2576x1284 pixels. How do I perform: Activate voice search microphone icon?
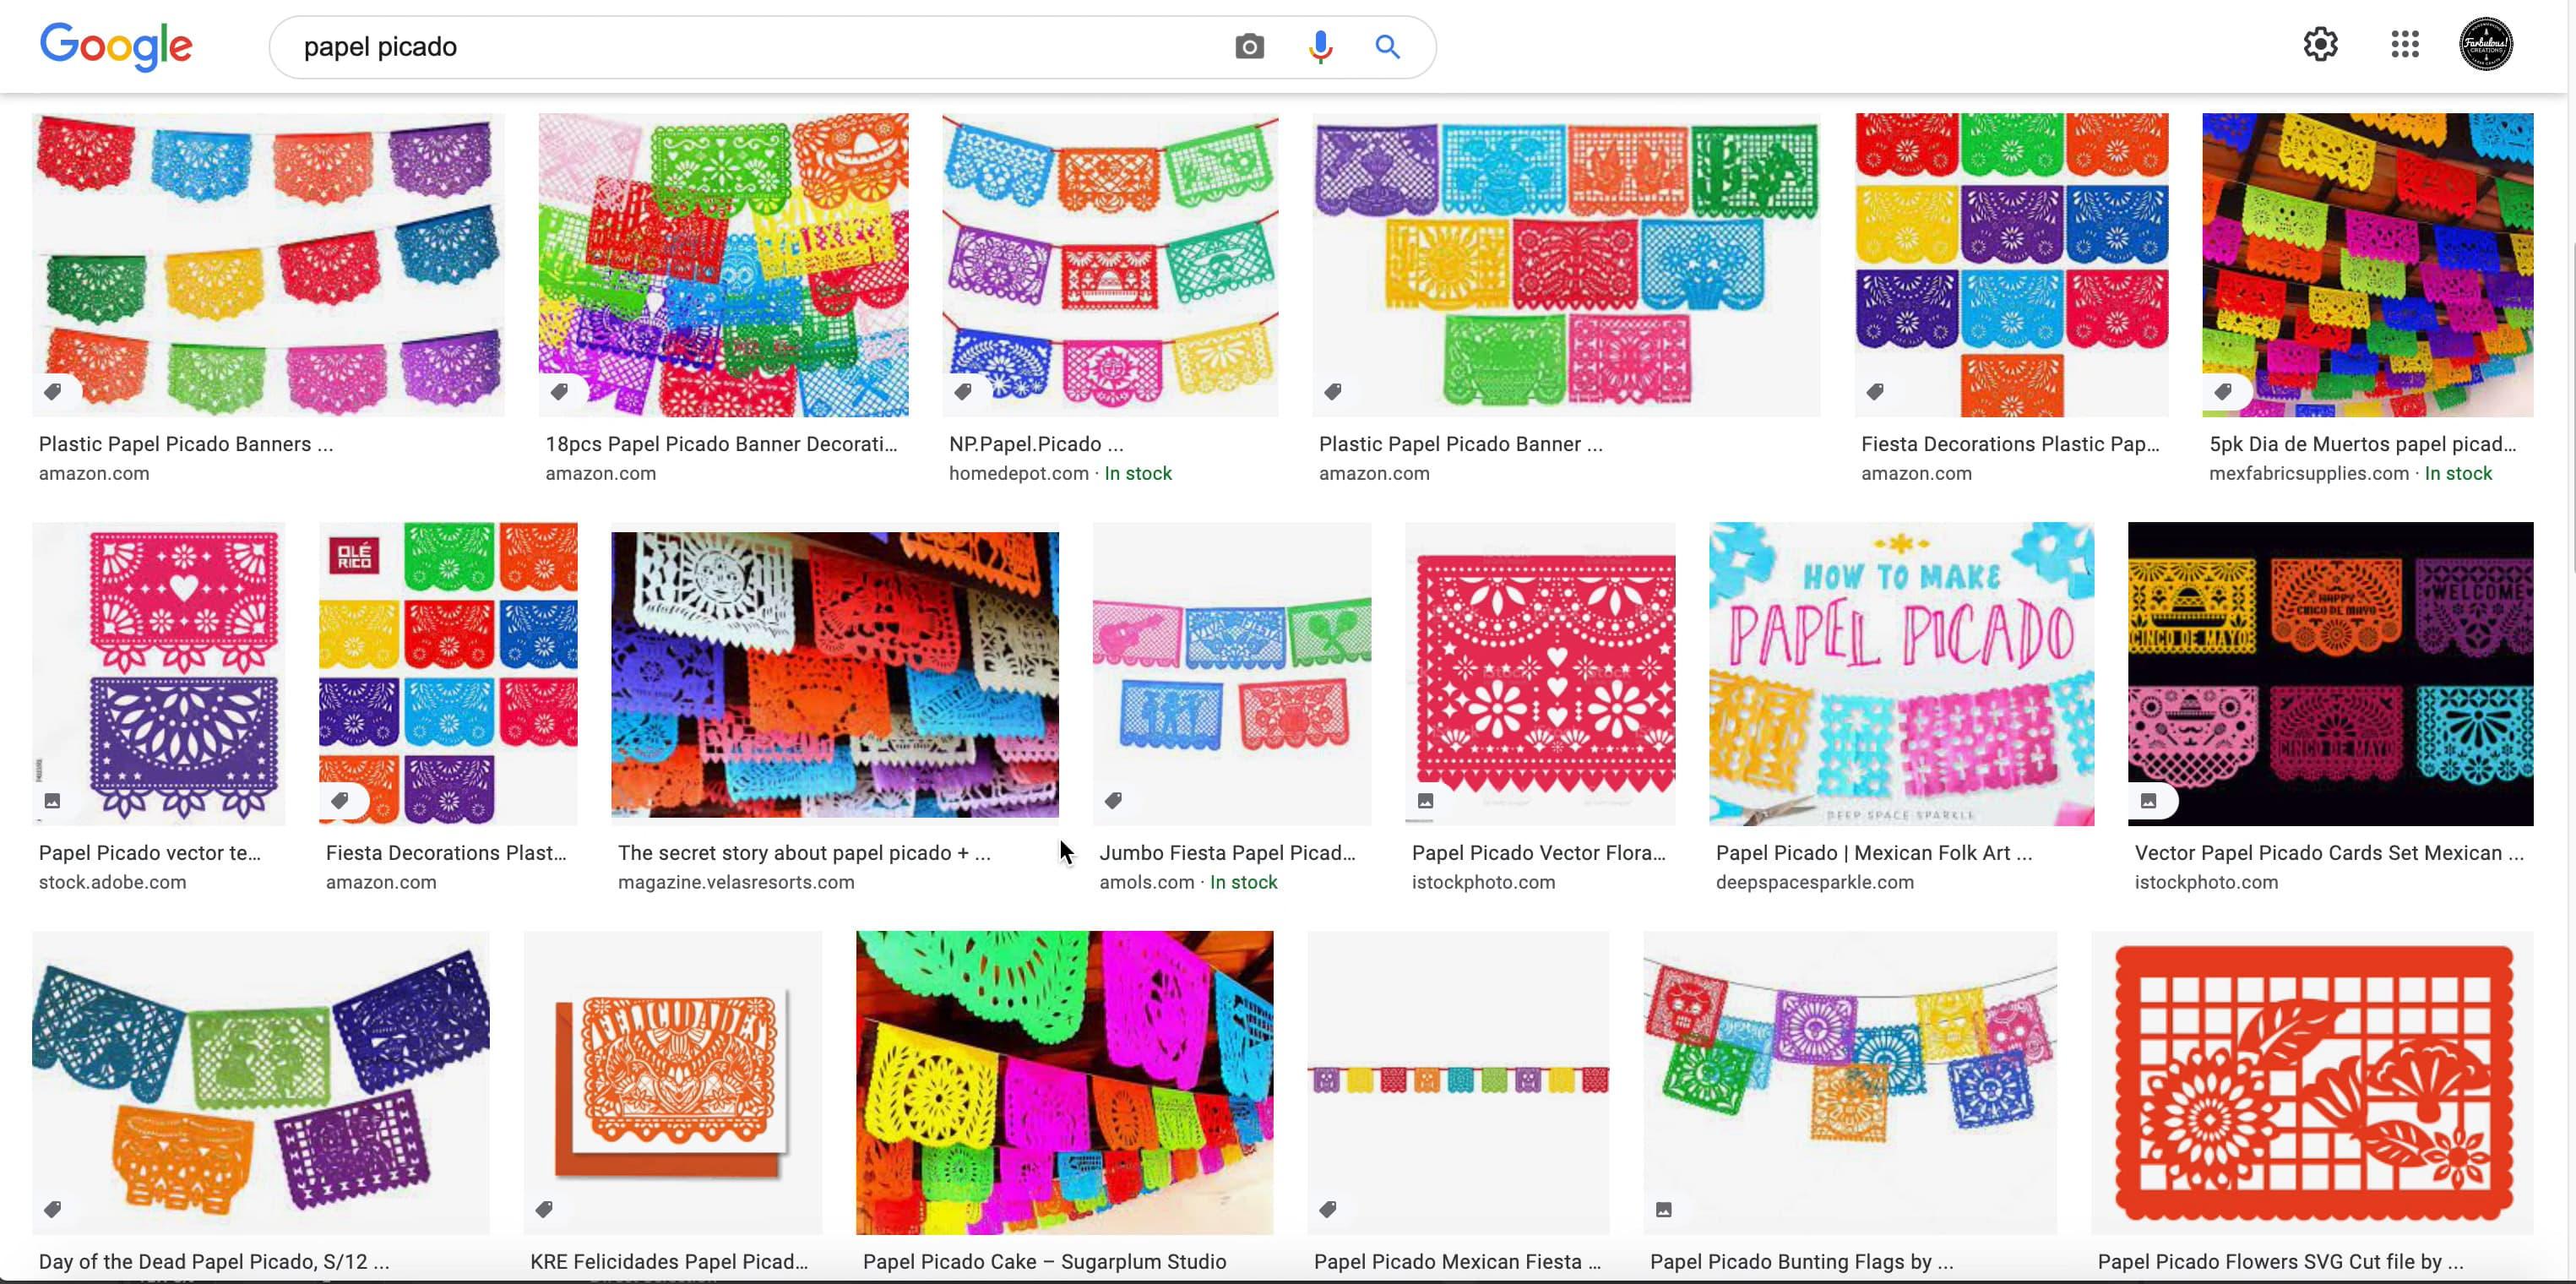[1320, 47]
